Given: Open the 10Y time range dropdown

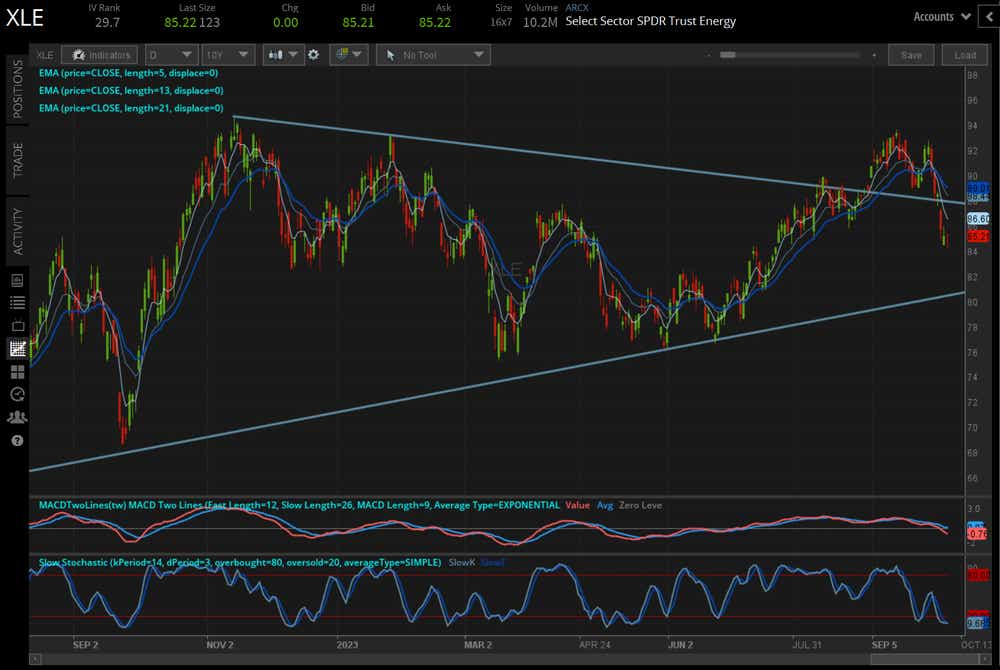Looking at the screenshot, I should click(228, 55).
